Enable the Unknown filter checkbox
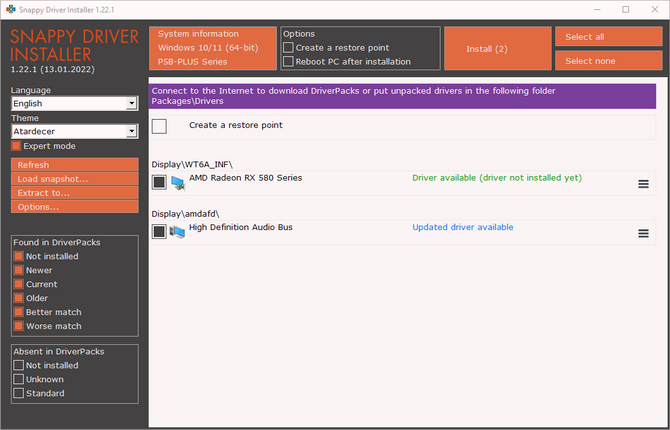 pyautogui.click(x=18, y=379)
